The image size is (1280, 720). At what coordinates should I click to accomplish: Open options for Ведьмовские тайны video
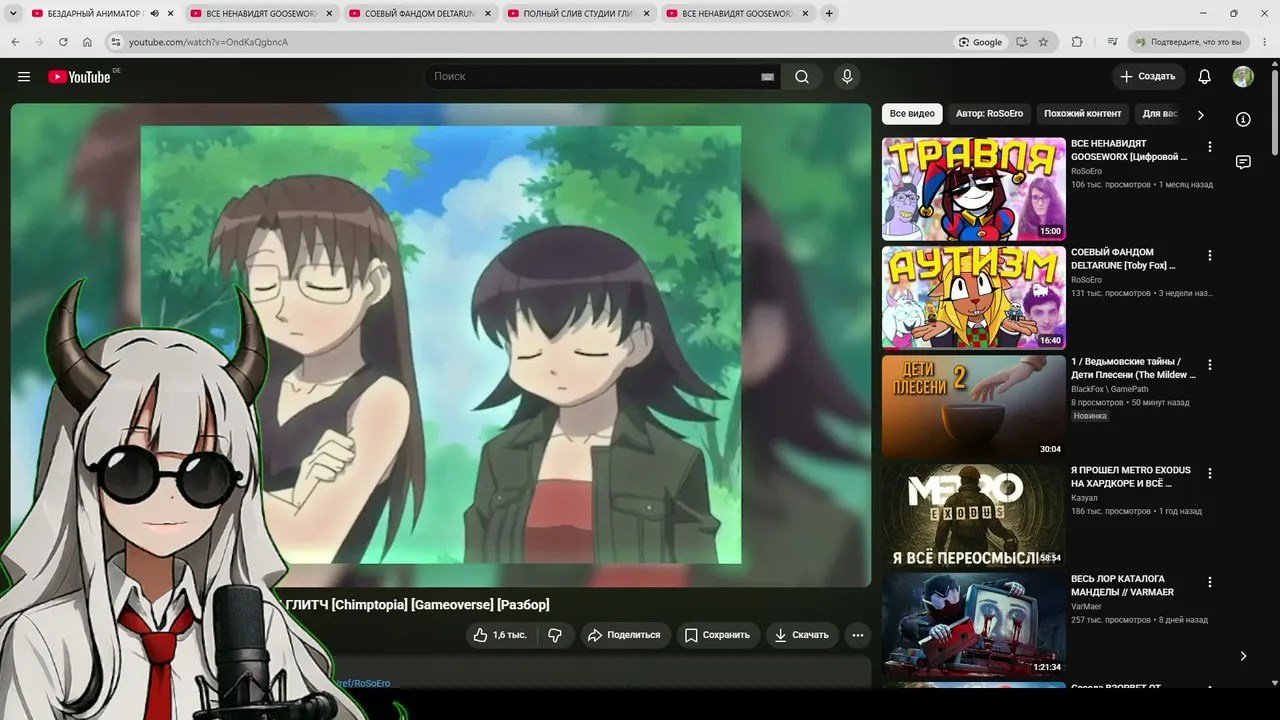[1209, 365]
